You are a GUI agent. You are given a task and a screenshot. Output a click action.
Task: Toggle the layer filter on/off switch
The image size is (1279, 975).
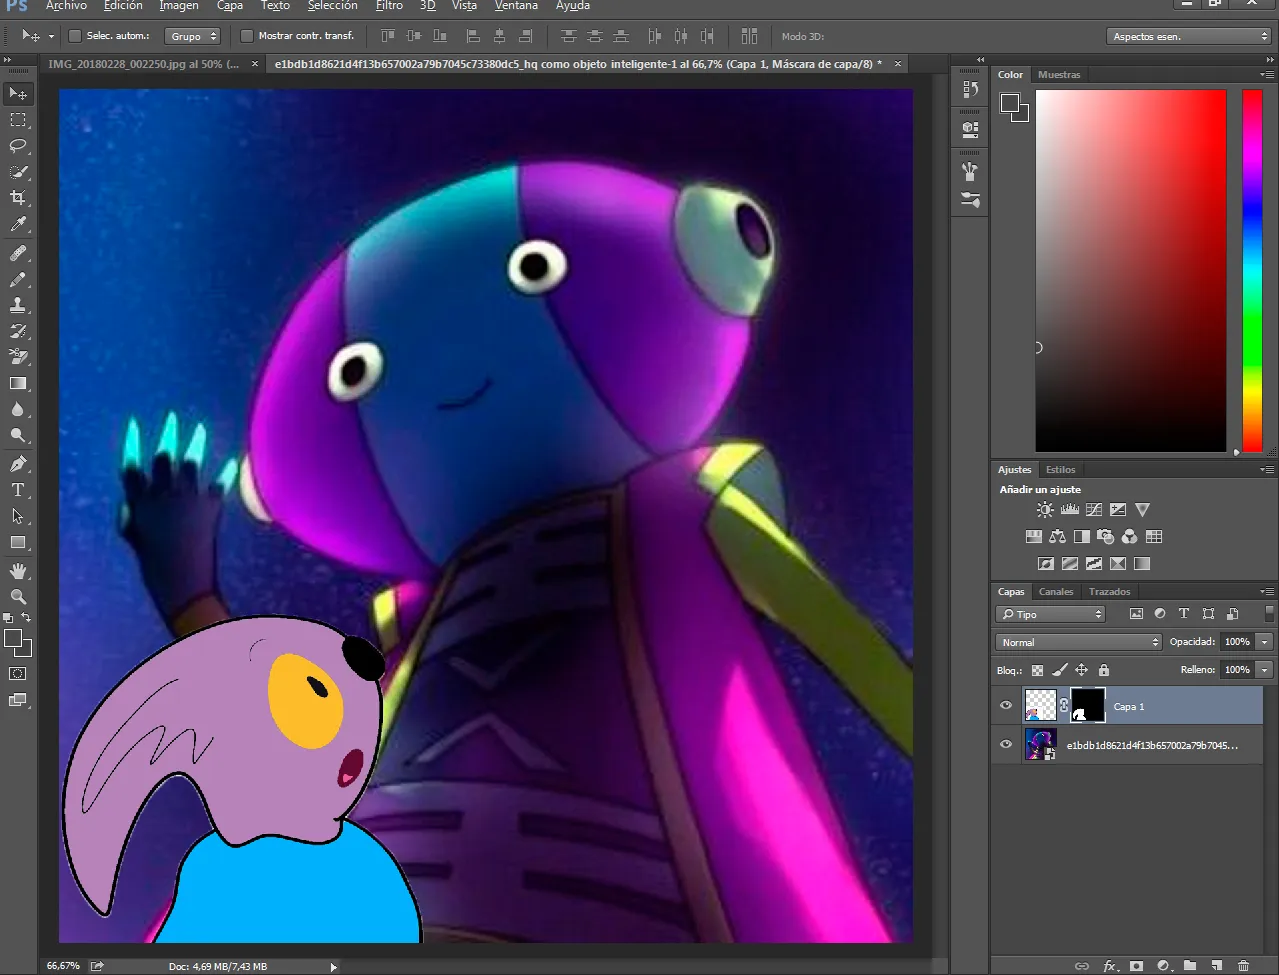pyautogui.click(x=1270, y=614)
